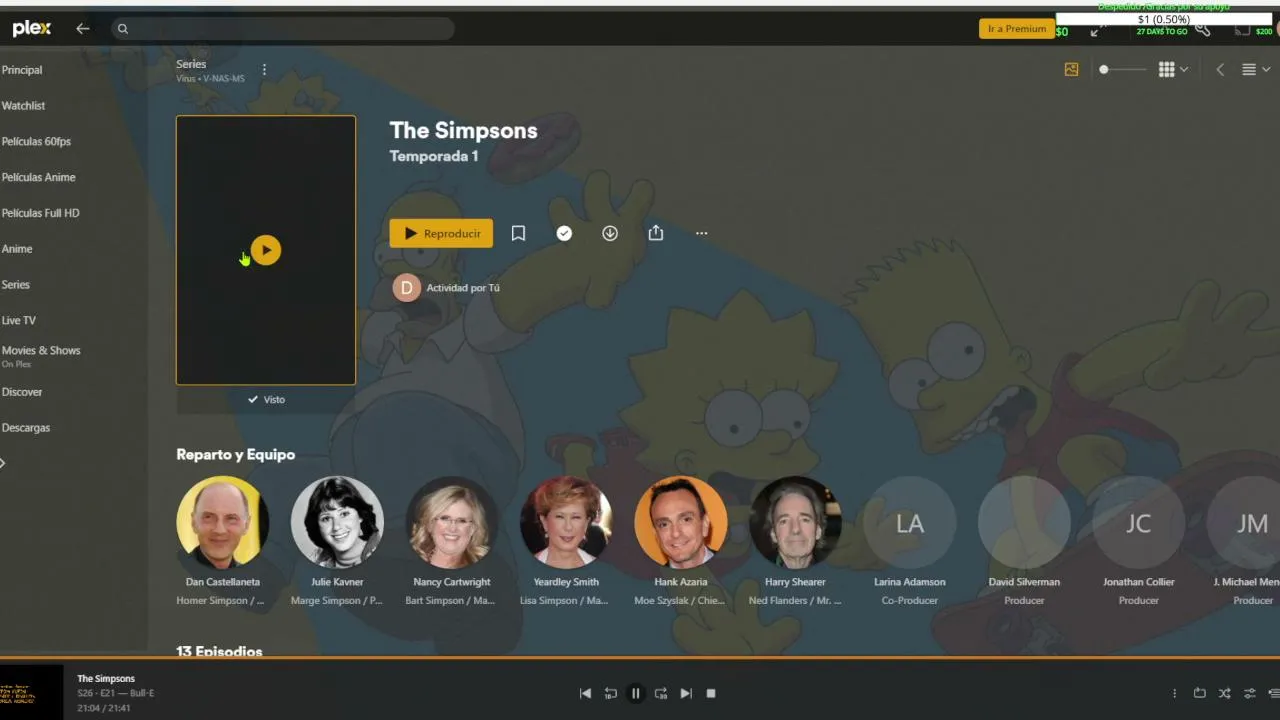The height and width of the screenshot is (720, 1280).
Task: Open the grid view type dropdown
Action: coord(1173,70)
